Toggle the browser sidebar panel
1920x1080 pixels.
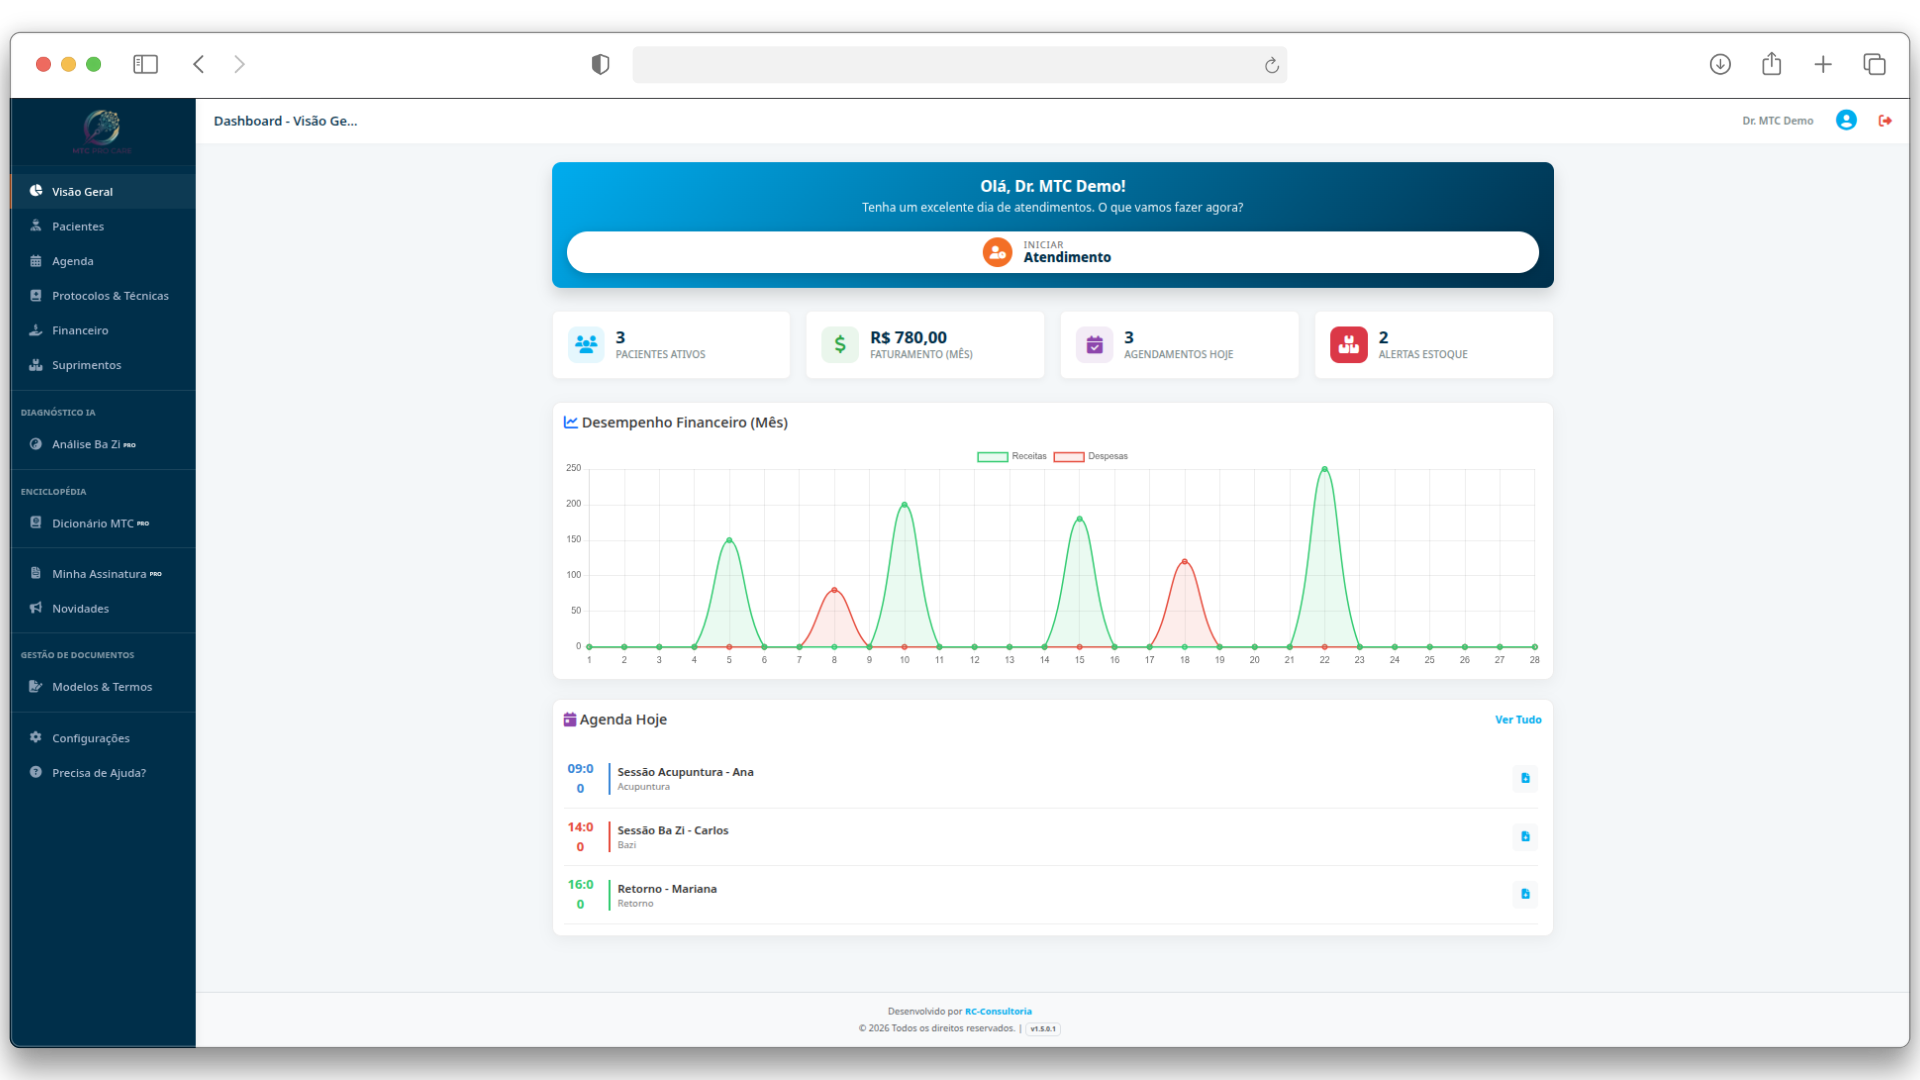point(146,65)
